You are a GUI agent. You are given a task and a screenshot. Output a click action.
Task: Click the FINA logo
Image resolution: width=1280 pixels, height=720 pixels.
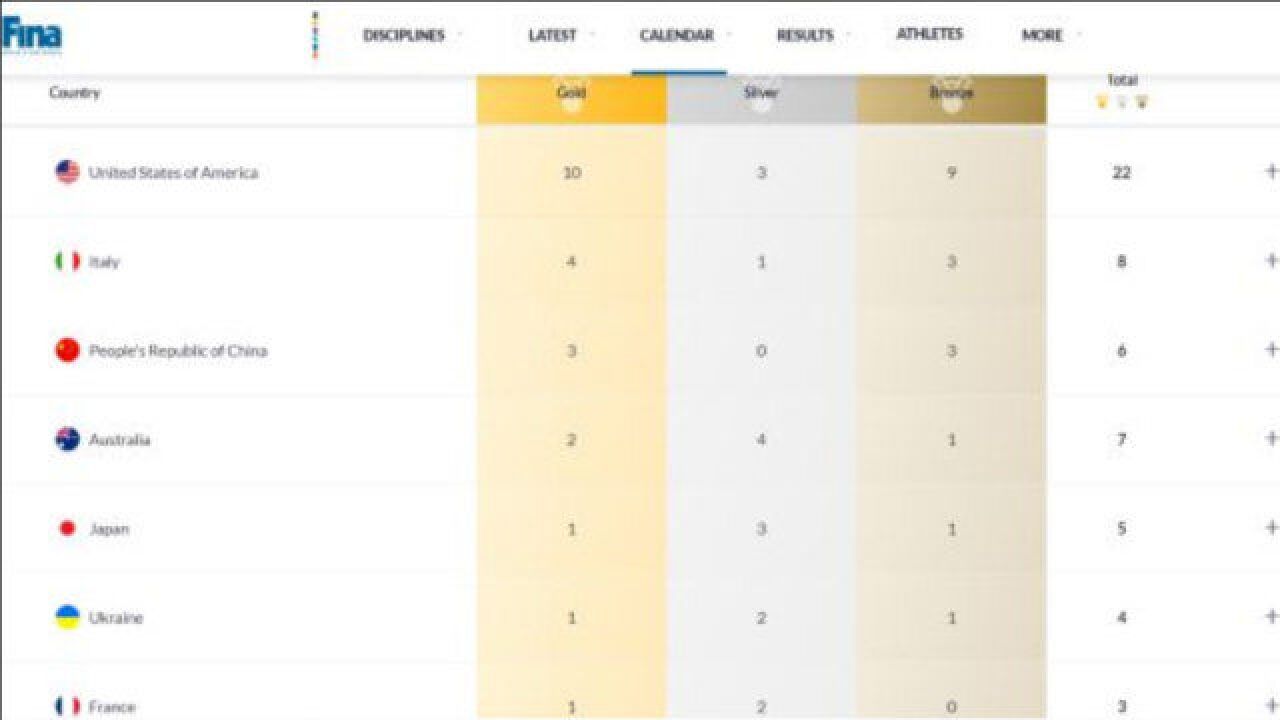pos(31,35)
